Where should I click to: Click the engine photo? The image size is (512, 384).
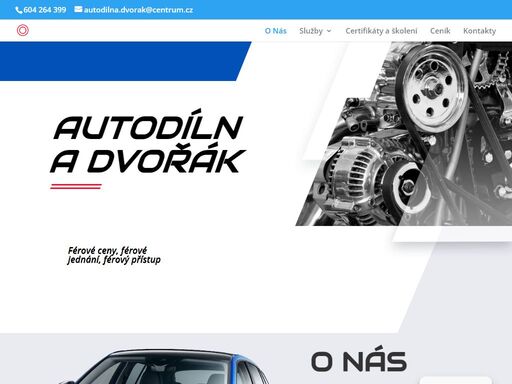coord(404,134)
